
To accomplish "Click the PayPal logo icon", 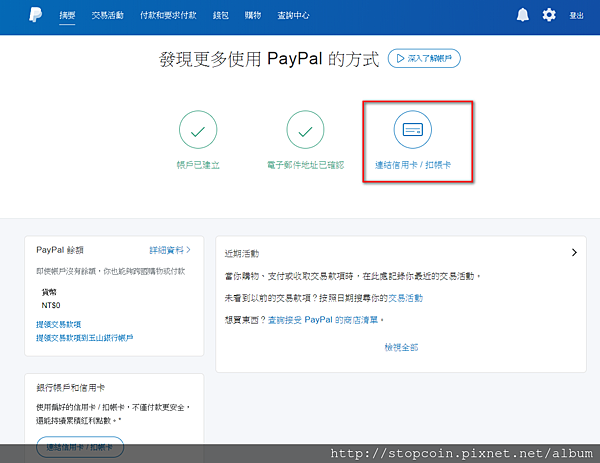I will coord(35,15).
